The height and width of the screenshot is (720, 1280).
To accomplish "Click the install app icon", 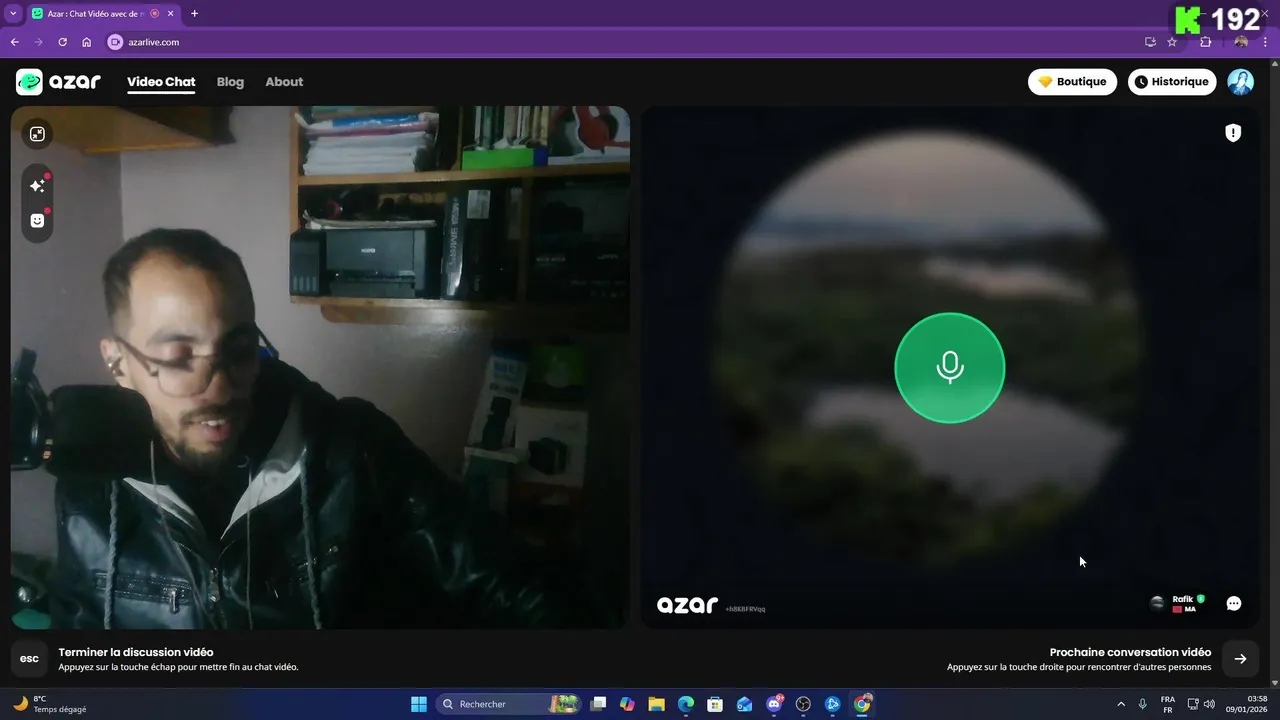I will point(1150,42).
